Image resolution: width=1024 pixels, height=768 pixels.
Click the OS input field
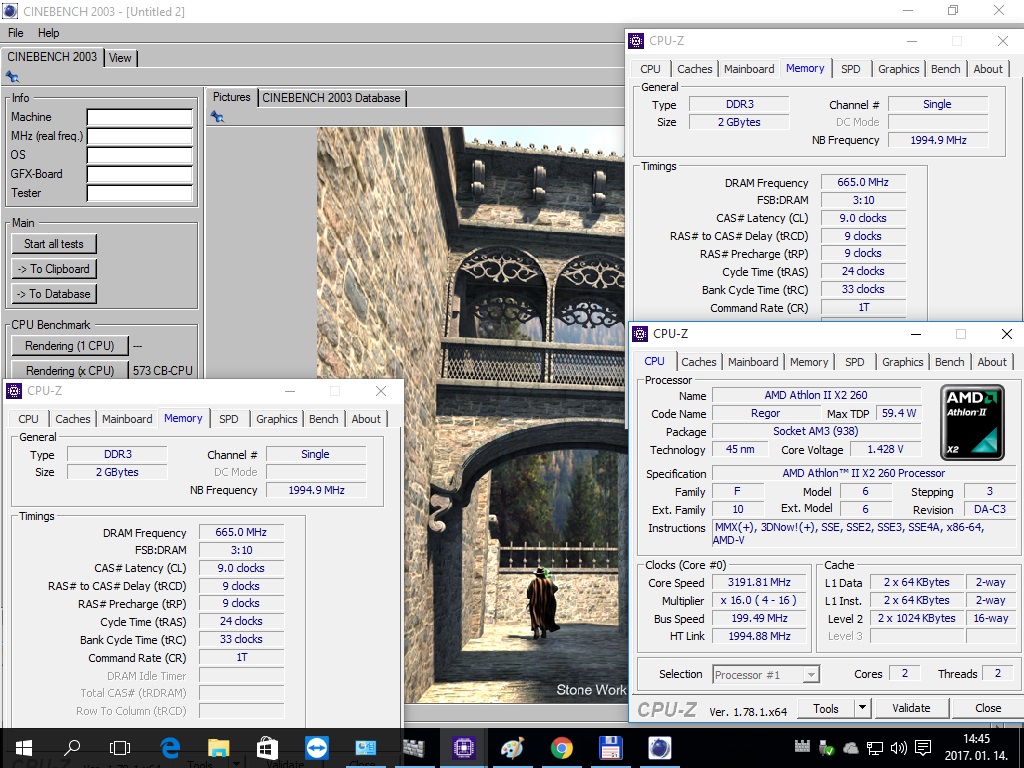(140, 155)
